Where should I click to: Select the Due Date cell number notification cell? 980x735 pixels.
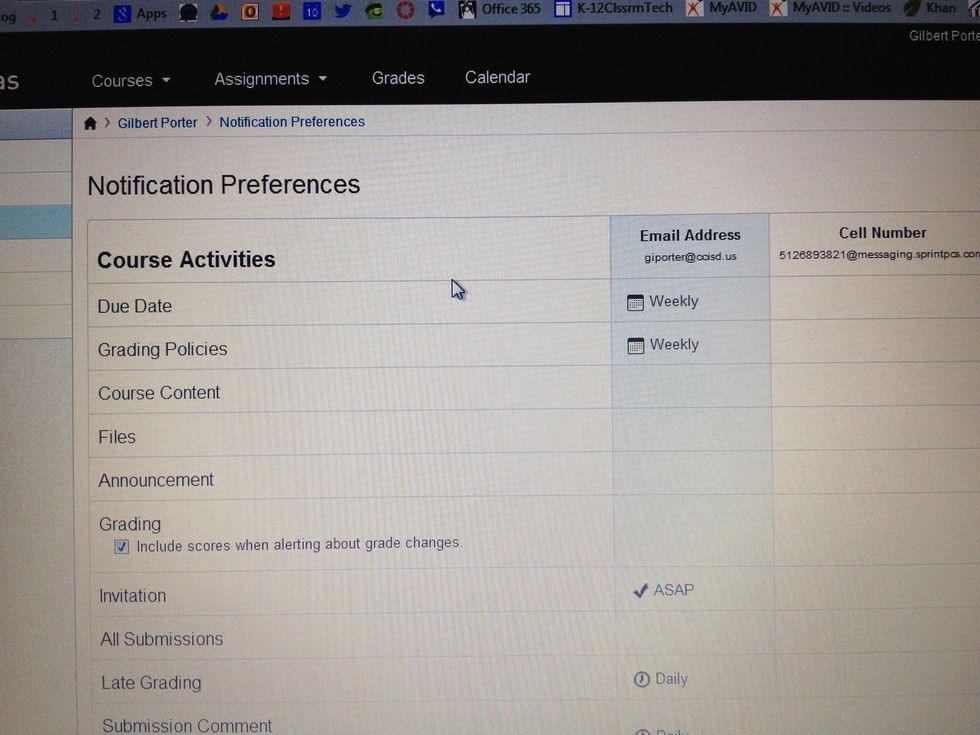pos(875,300)
